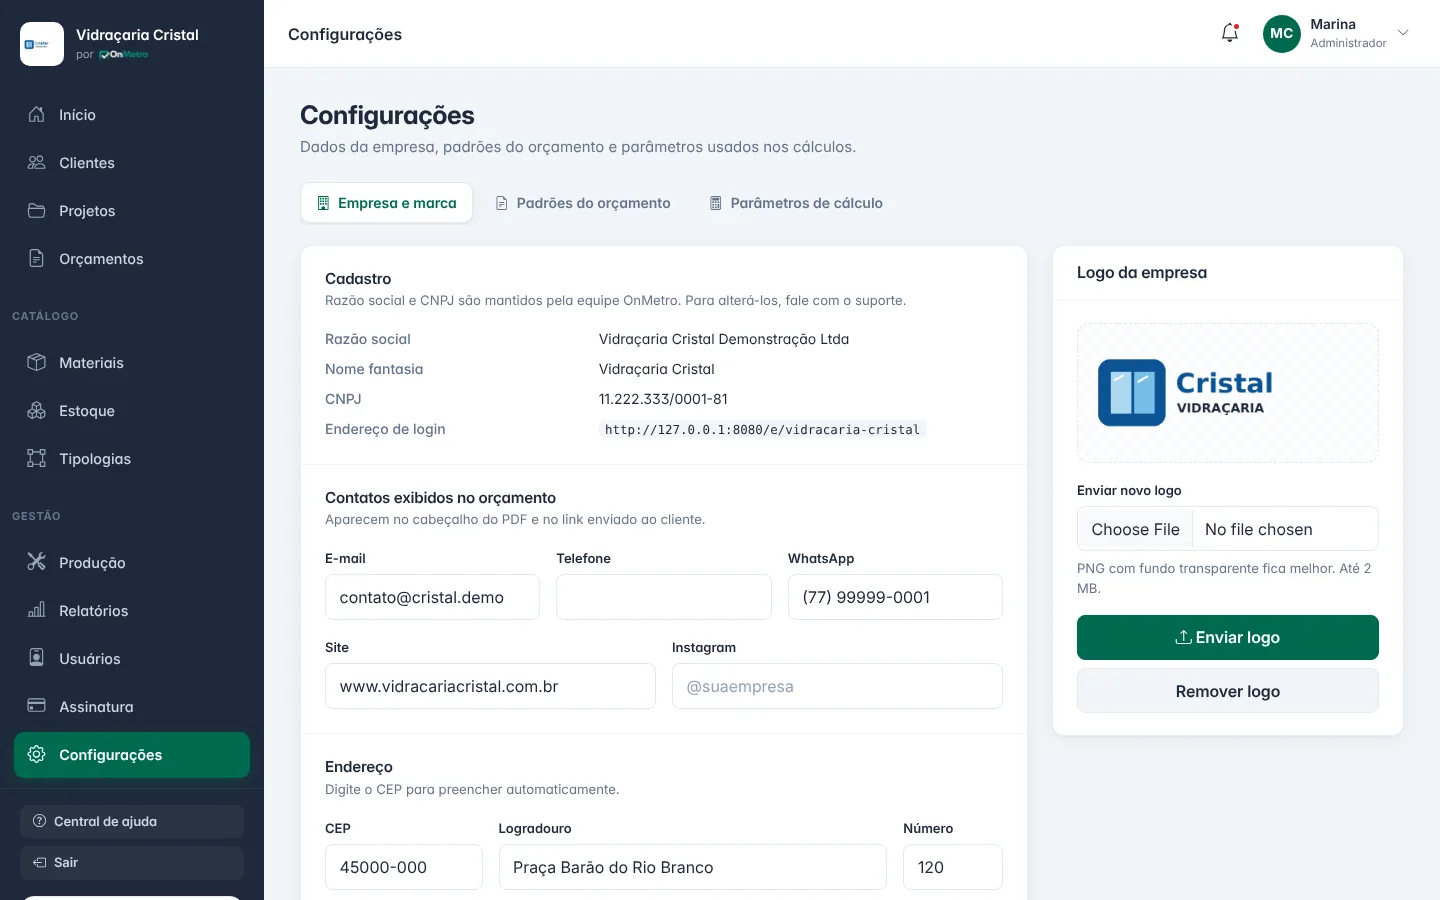Click the Materiais box icon

coord(37,362)
